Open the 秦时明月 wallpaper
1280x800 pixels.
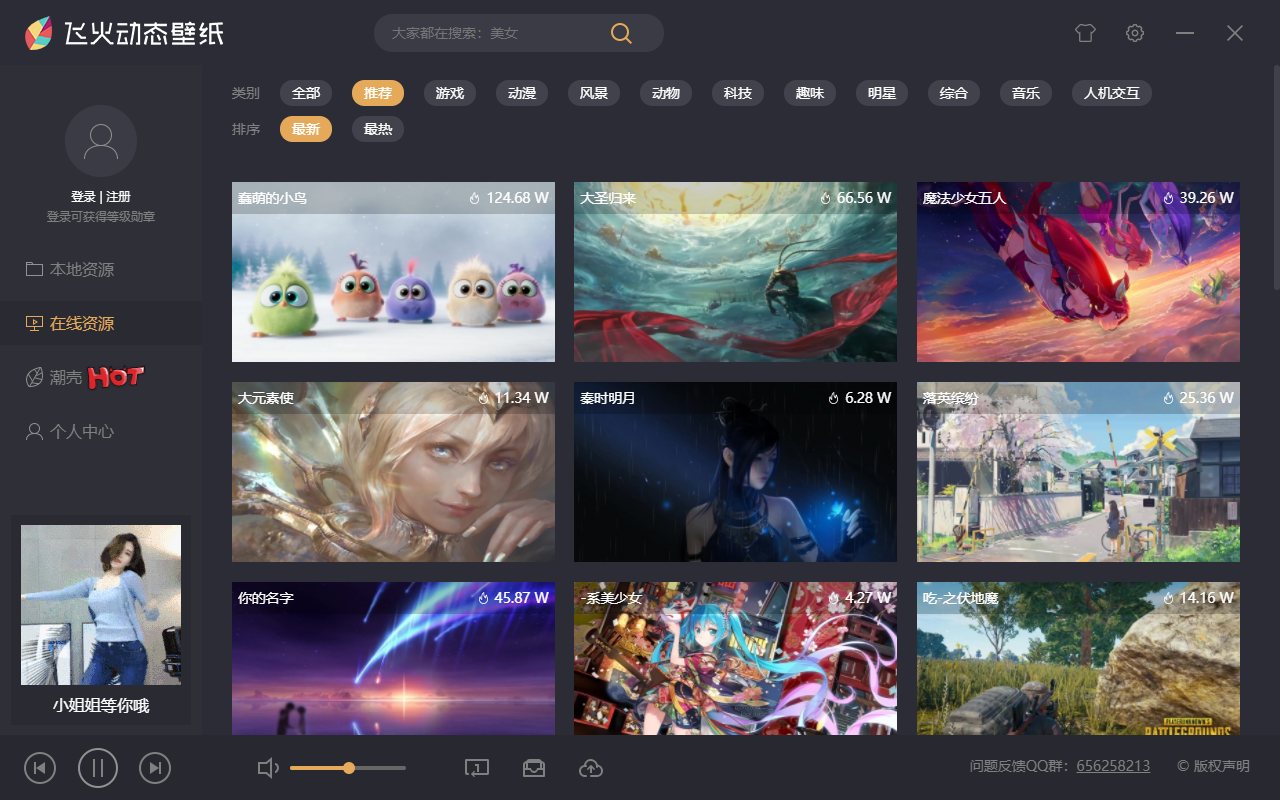(x=735, y=472)
